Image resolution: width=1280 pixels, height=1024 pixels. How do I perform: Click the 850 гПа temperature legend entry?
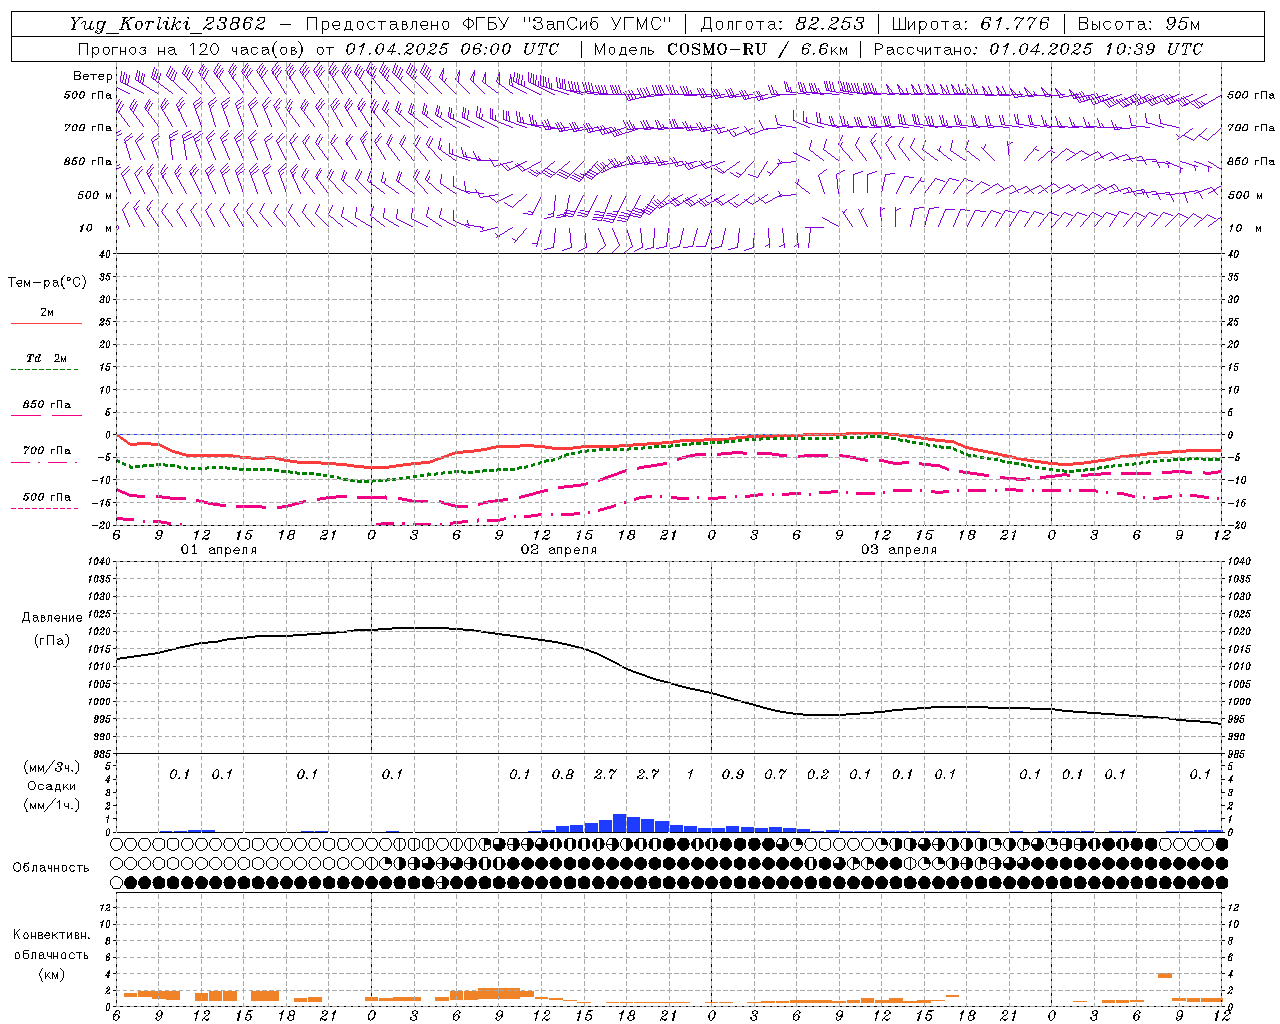pos(47,405)
